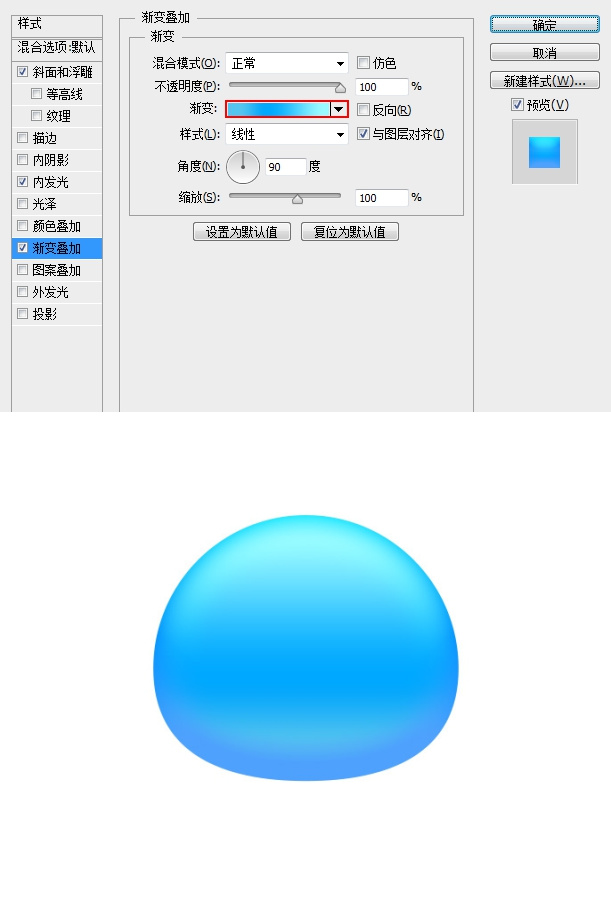
Task: Adjust the 缩放 scale slider
Action: click(297, 199)
